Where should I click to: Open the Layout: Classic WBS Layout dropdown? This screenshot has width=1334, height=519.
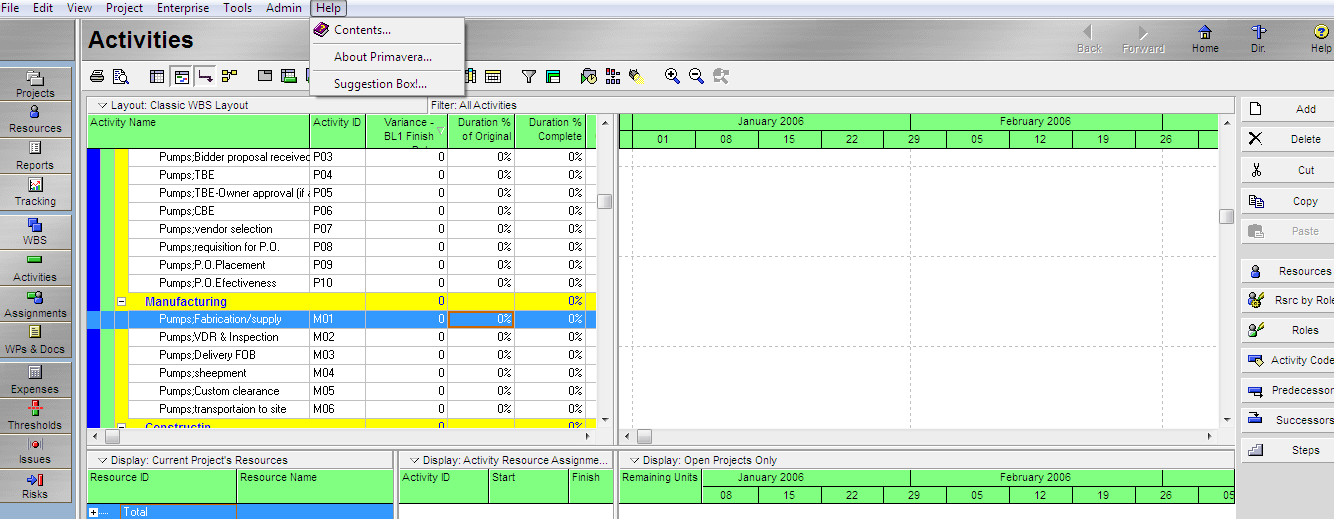(x=102, y=105)
